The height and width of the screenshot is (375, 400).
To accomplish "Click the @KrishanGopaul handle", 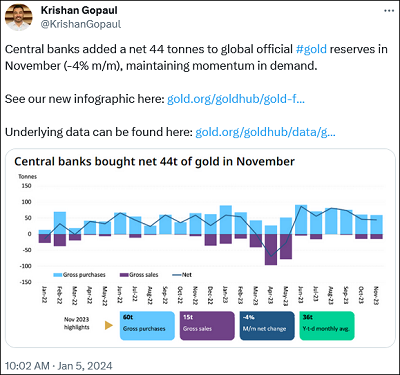I will [x=81, y=24].
